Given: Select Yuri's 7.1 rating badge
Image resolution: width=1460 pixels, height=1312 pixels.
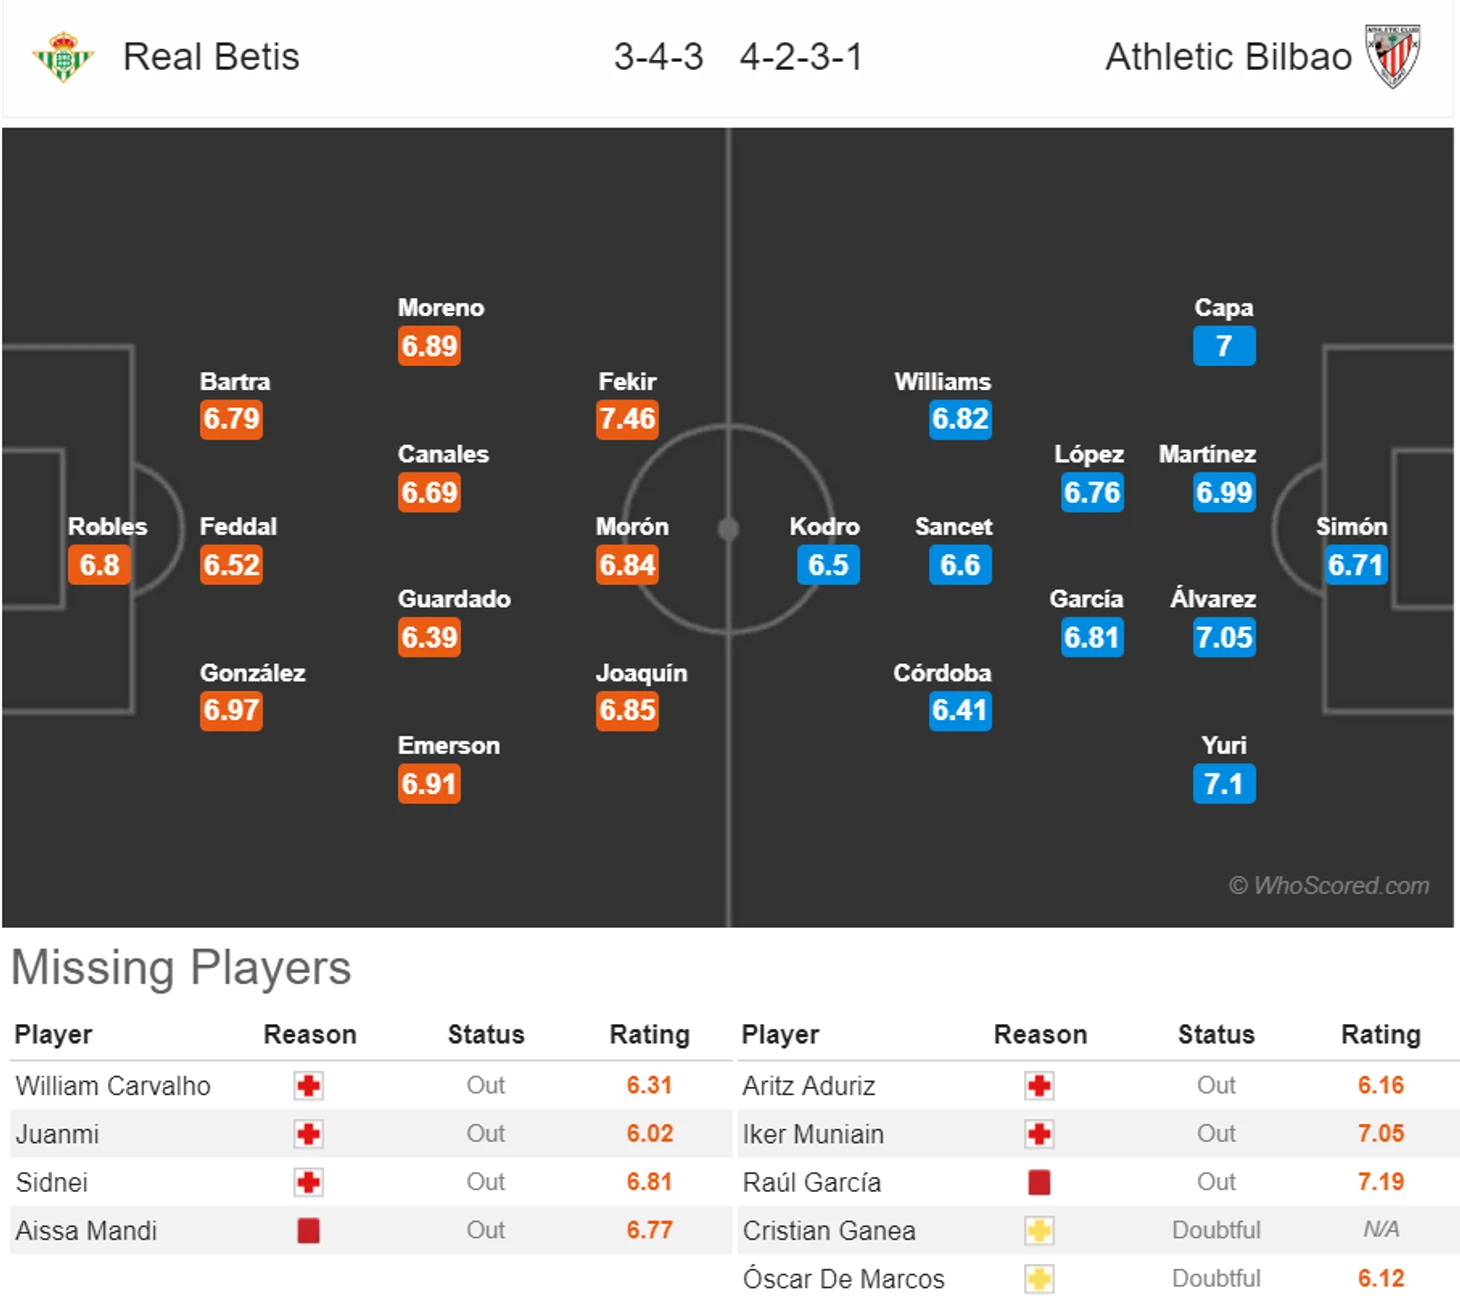Looking at the screenshot, I should click(x=1223, y=784).
